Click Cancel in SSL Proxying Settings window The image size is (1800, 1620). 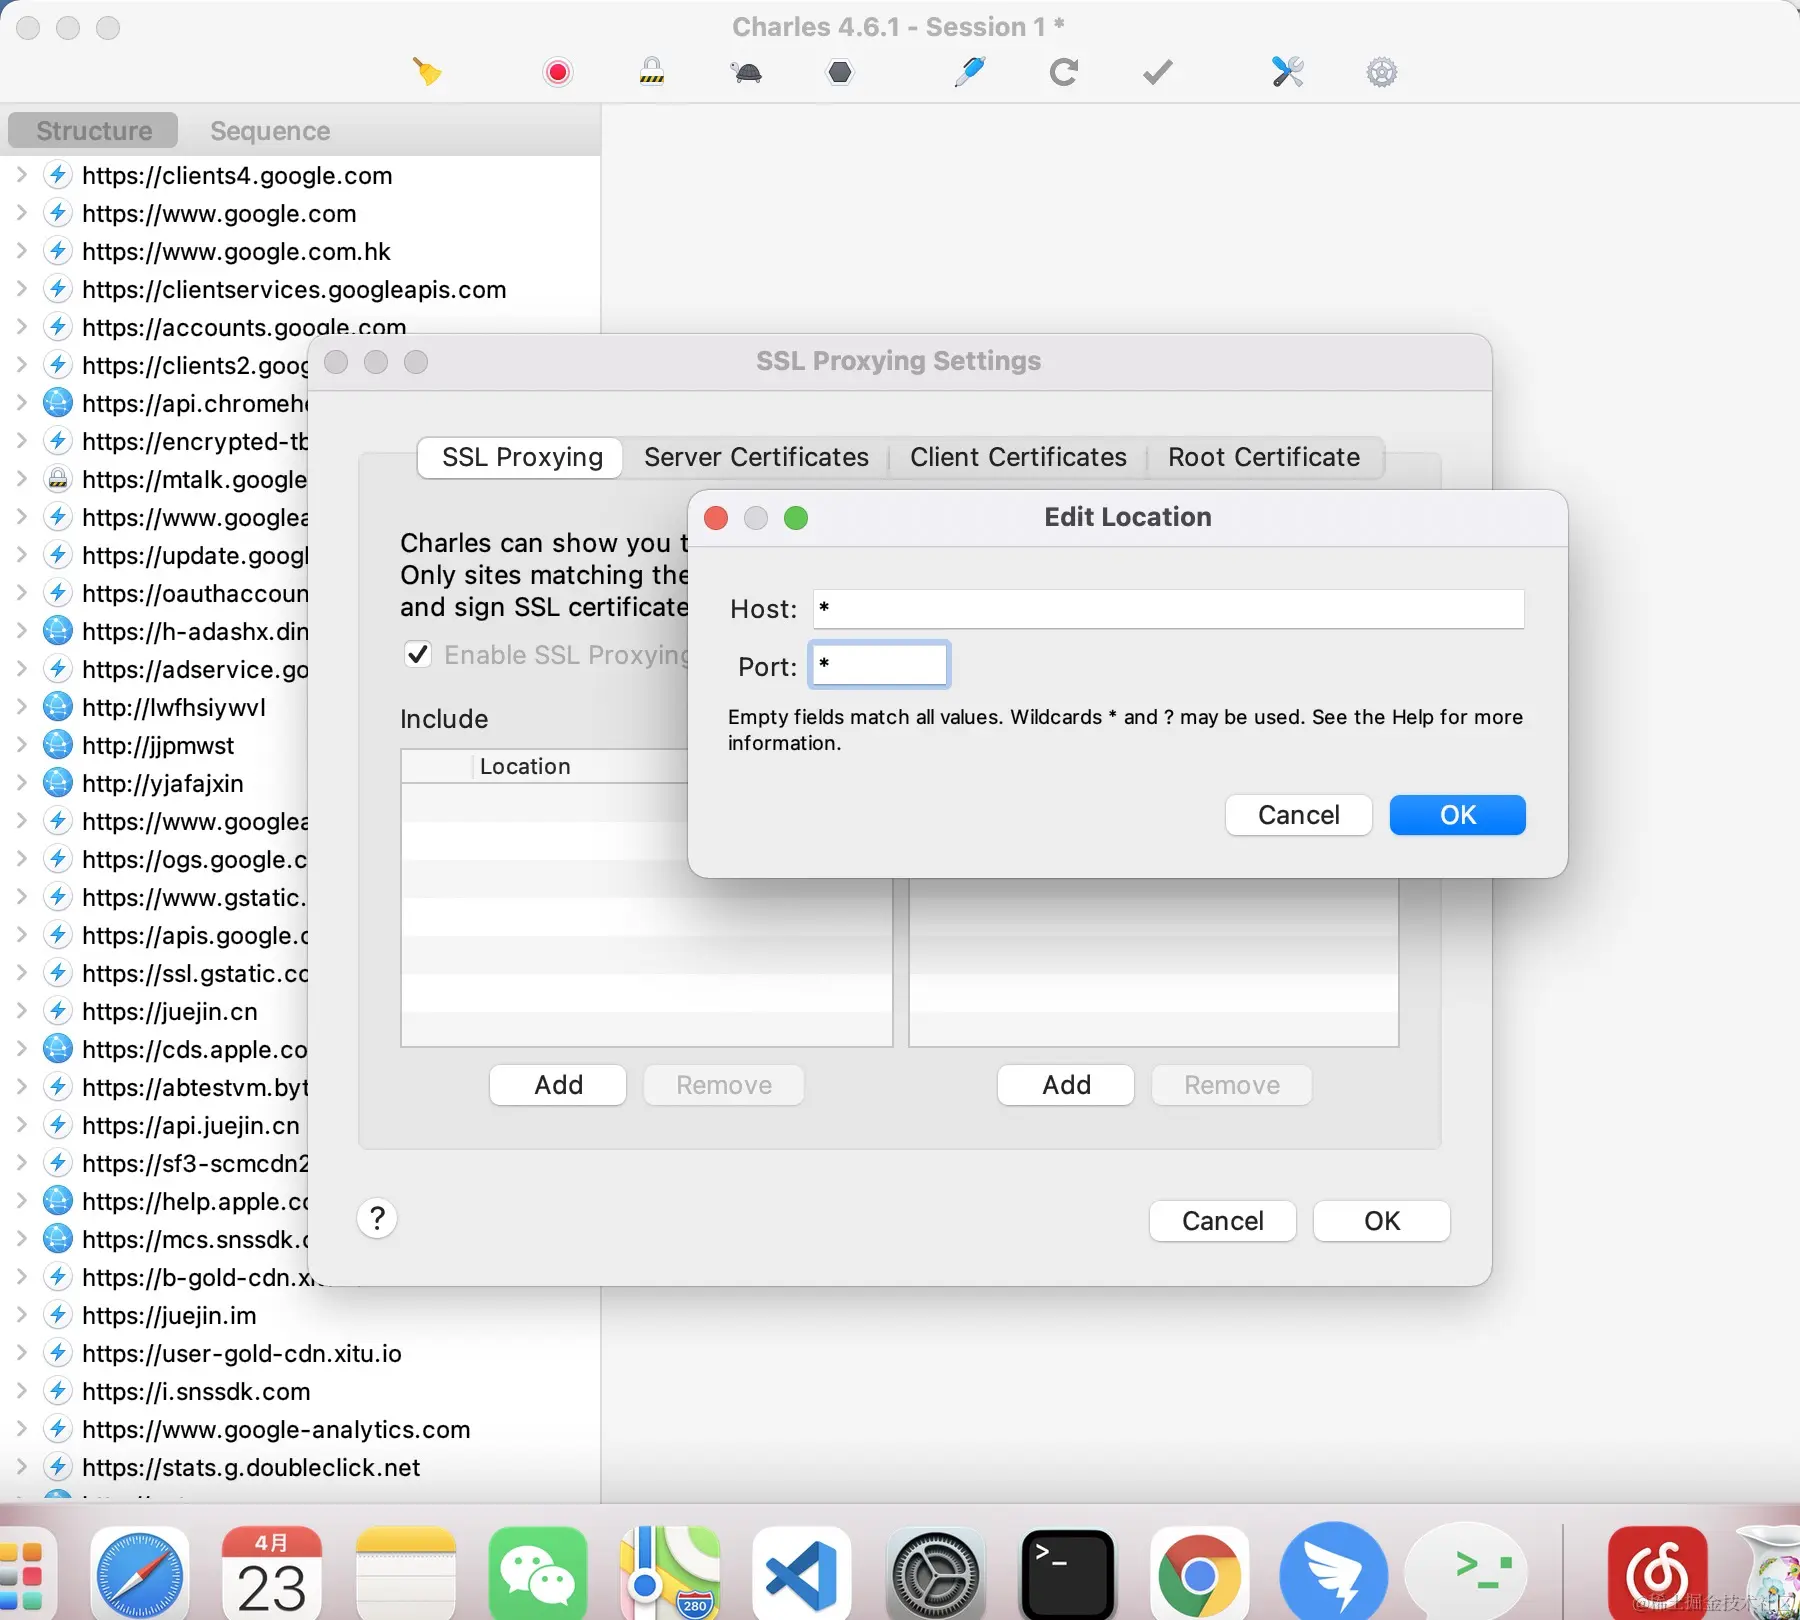(1222, 1221)
